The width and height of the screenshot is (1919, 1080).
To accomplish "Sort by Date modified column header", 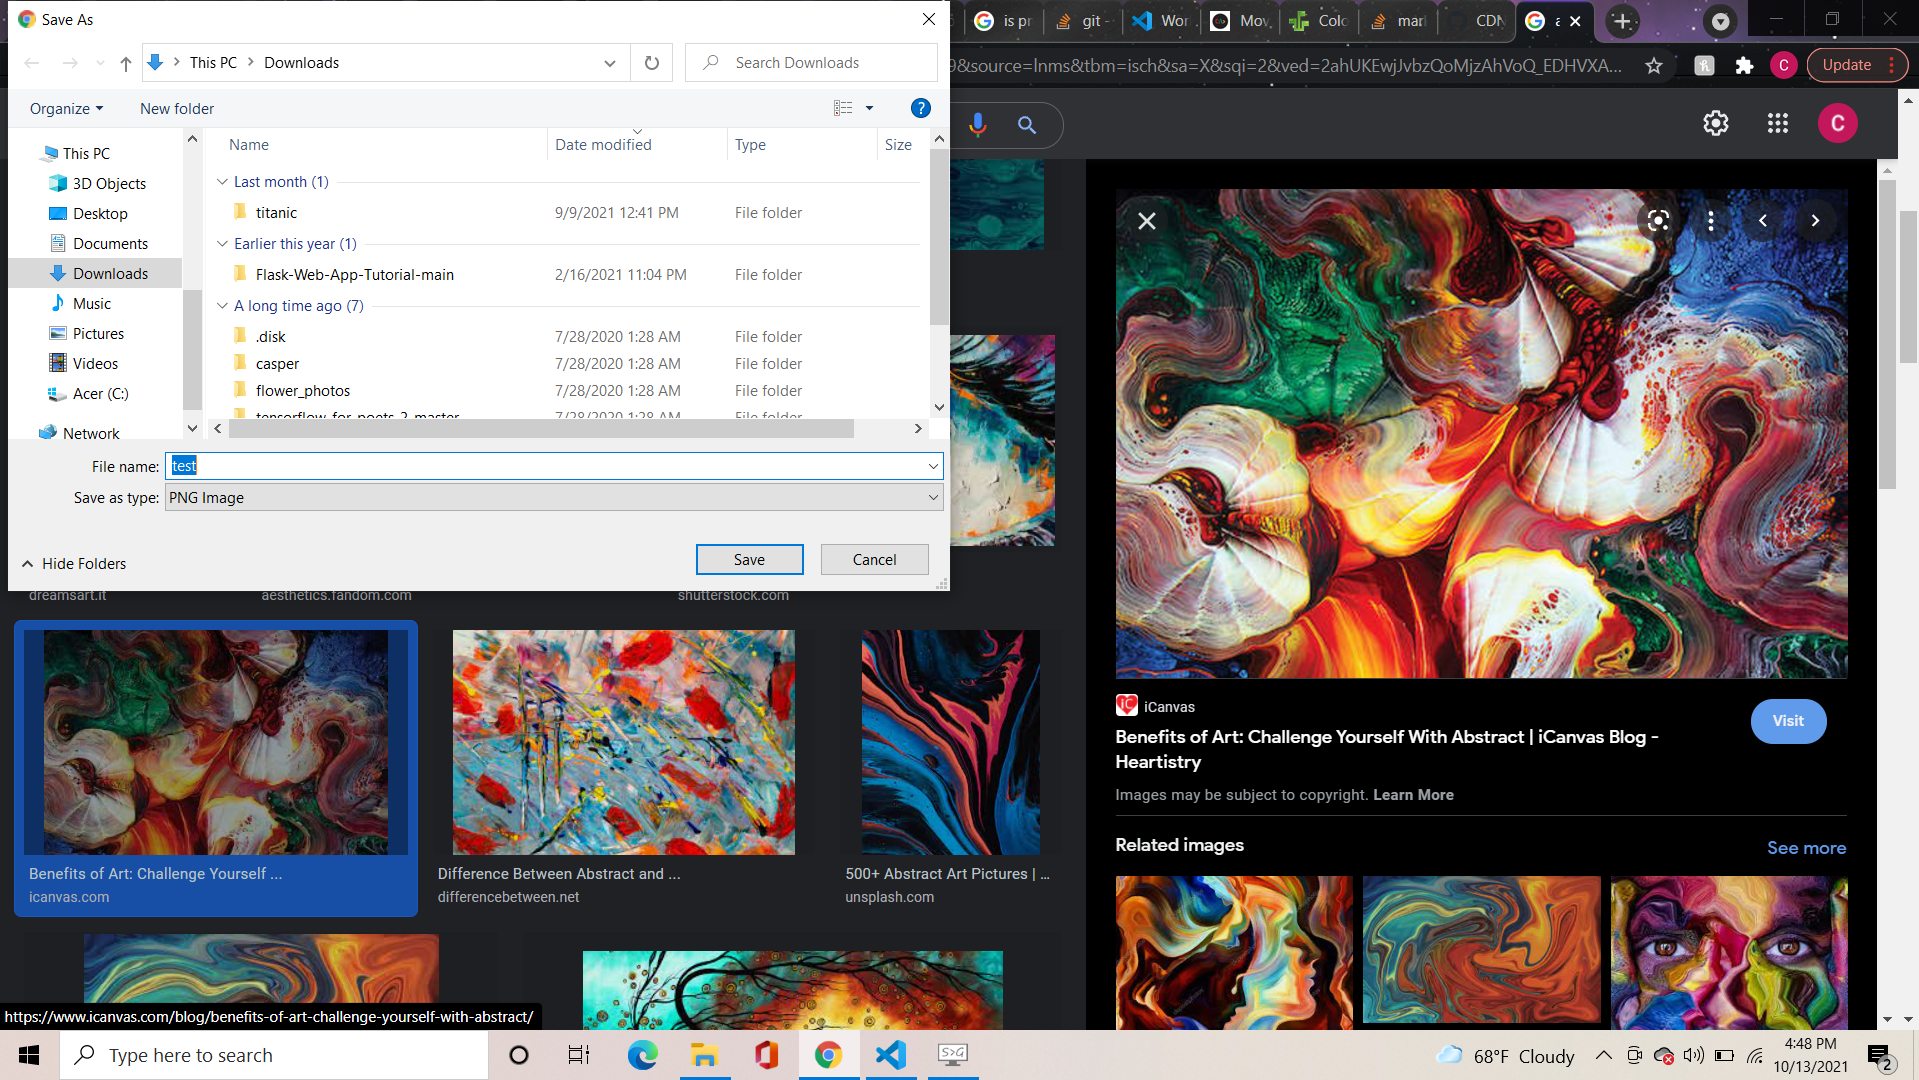I will (603, 145).
